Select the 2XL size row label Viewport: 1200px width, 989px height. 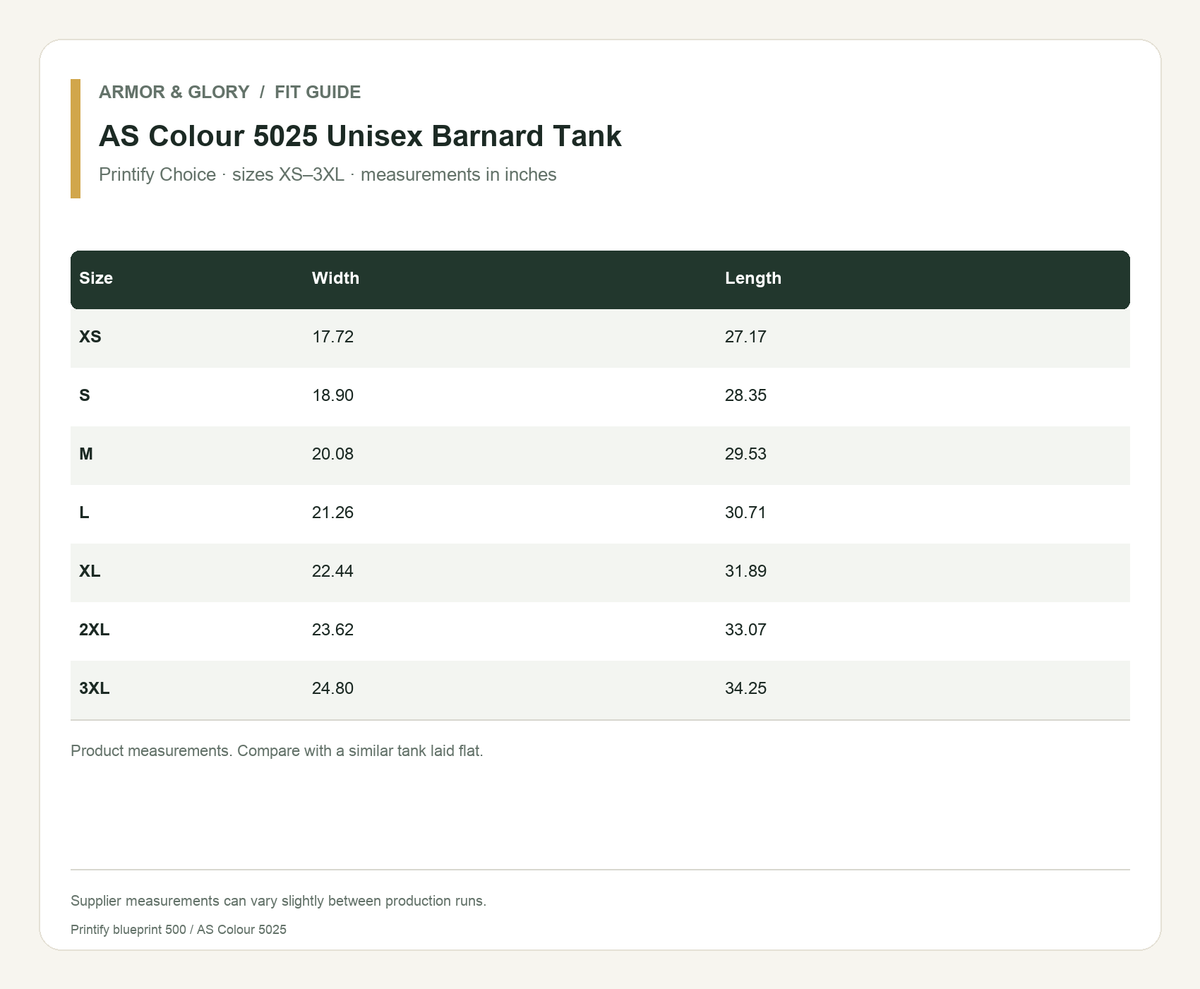(x=94, y=630)
